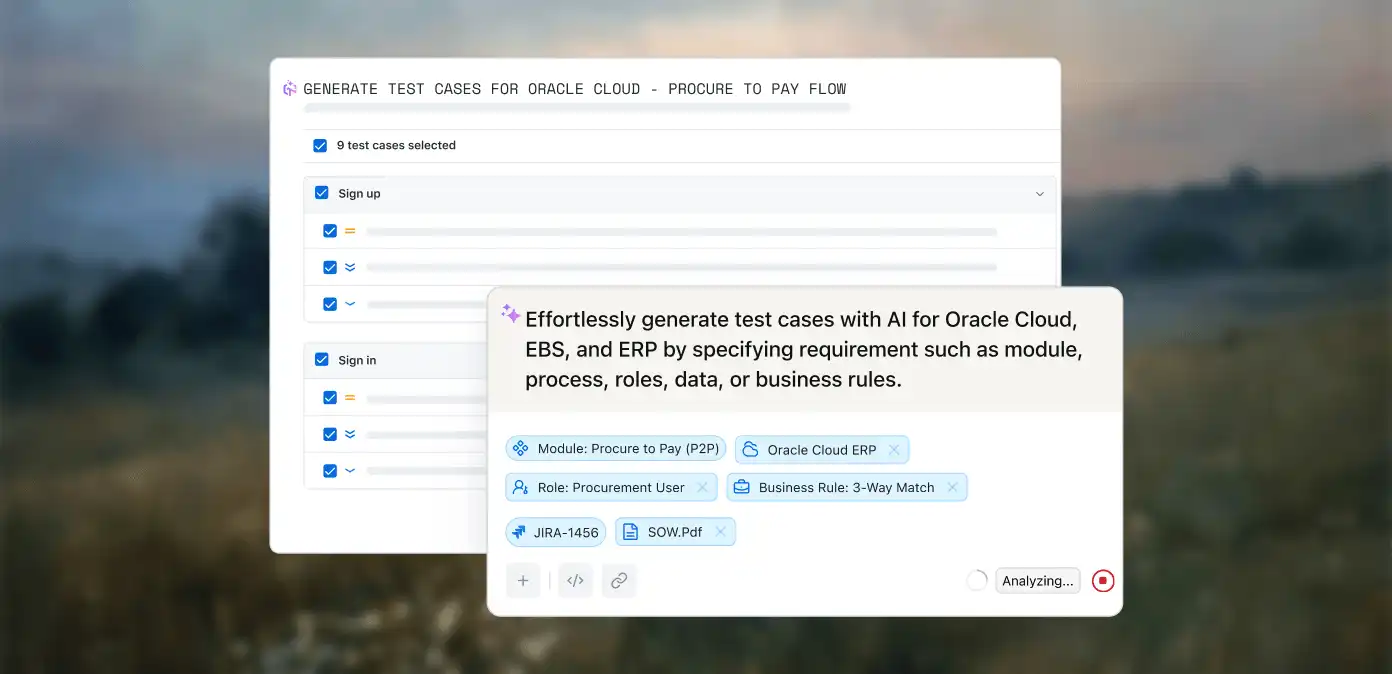This screenshot has width=1392, height=674.
Task: Toggle the third checkbox under Sign in
Action: (330, 471)
